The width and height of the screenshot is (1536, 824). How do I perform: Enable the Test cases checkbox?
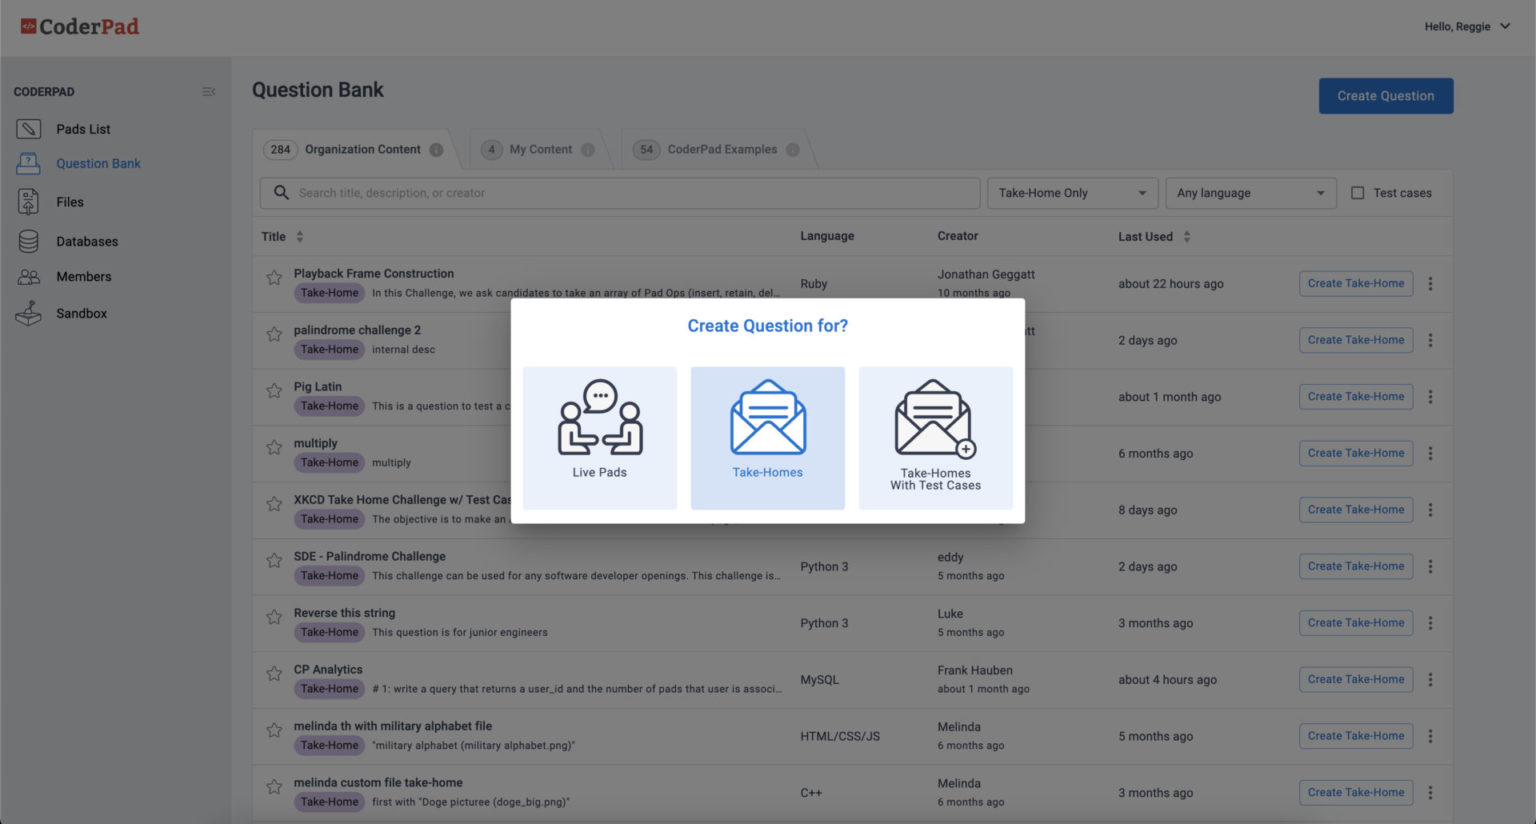click(1357, 193)
